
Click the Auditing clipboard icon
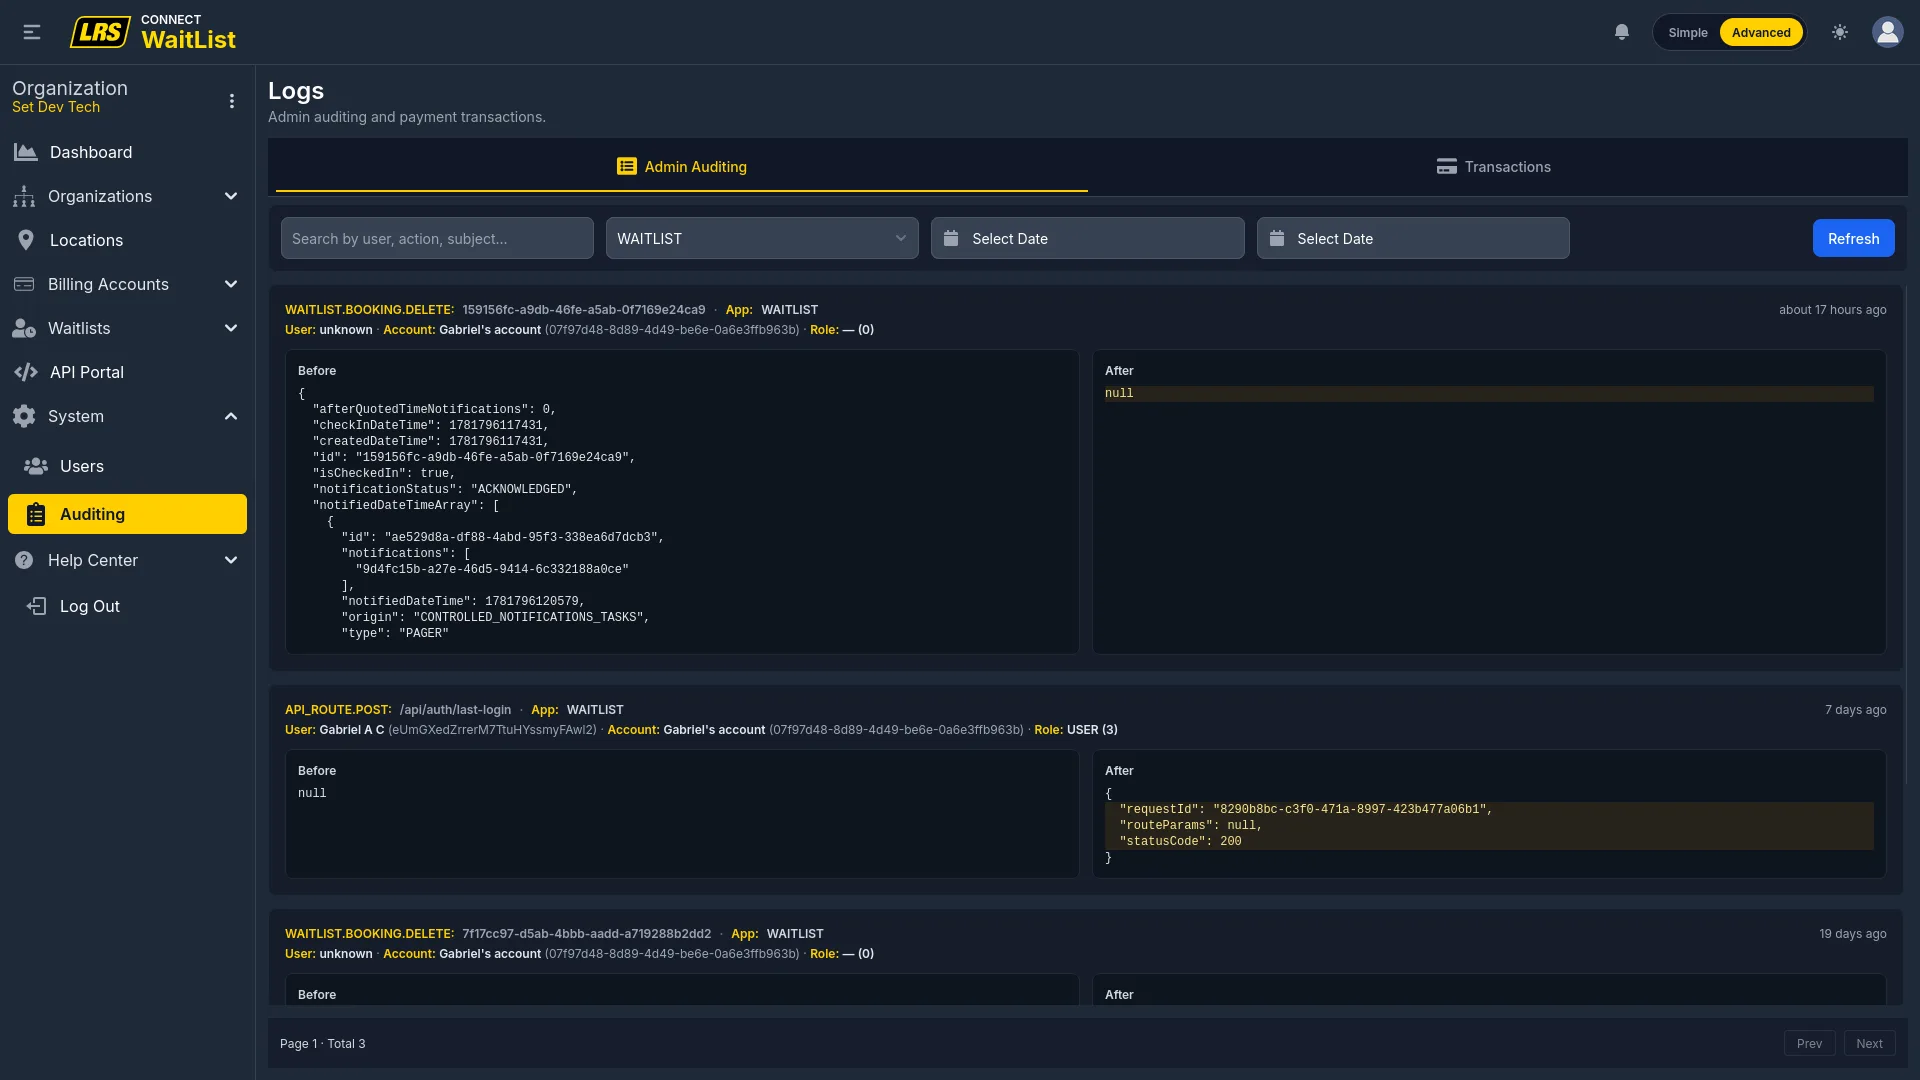(36, 514)
